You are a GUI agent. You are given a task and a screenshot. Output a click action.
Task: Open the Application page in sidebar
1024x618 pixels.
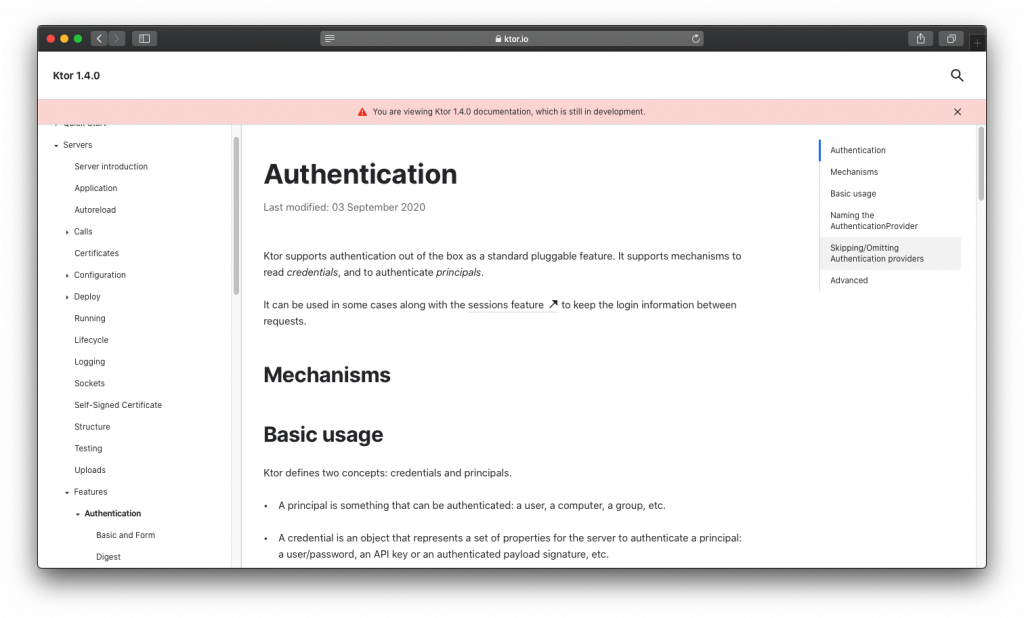[x=96, y=188]
